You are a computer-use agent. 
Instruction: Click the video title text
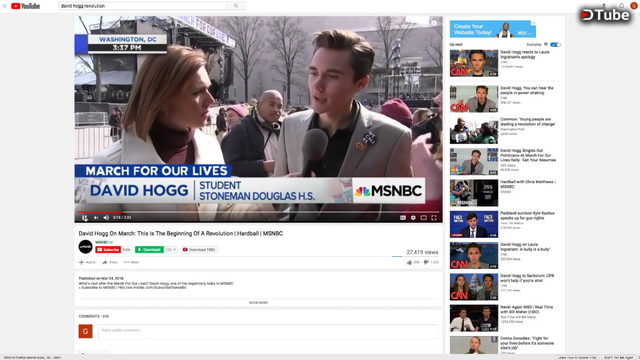[181, 233]
